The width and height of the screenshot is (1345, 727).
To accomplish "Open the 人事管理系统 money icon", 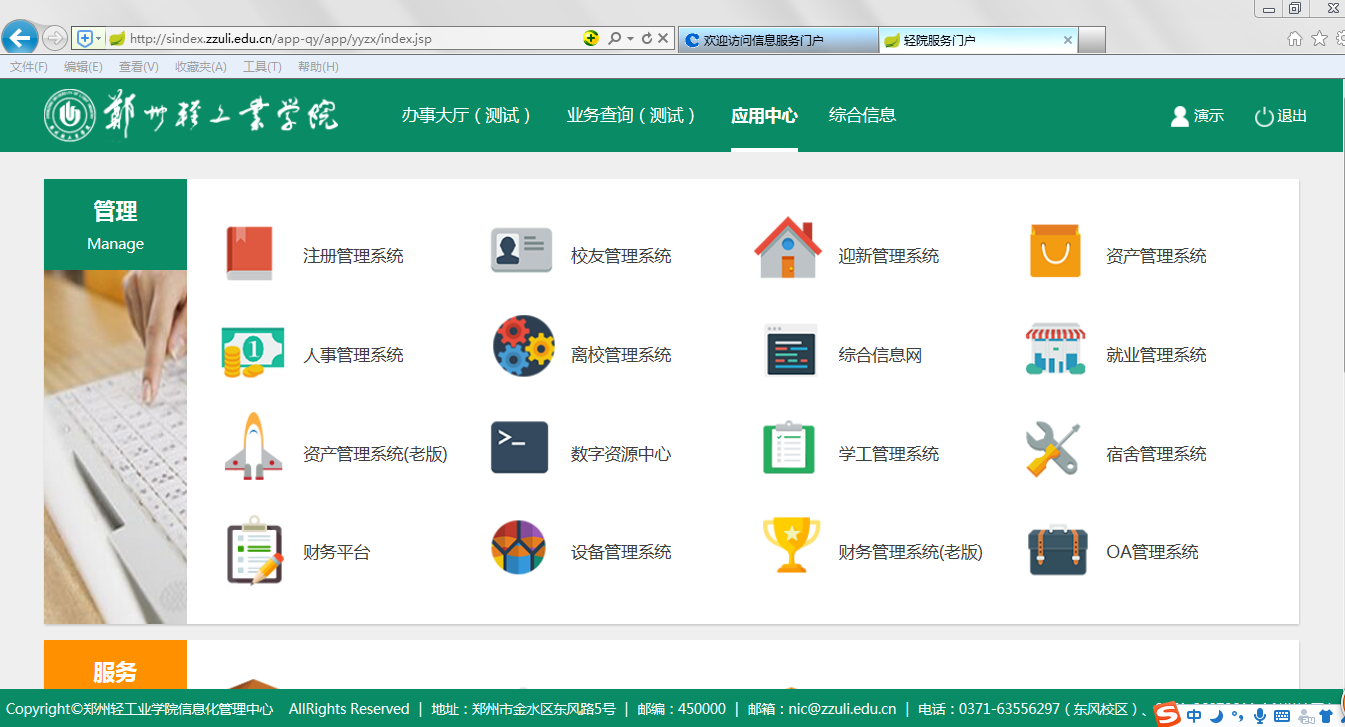I will [x=252, y=353].
